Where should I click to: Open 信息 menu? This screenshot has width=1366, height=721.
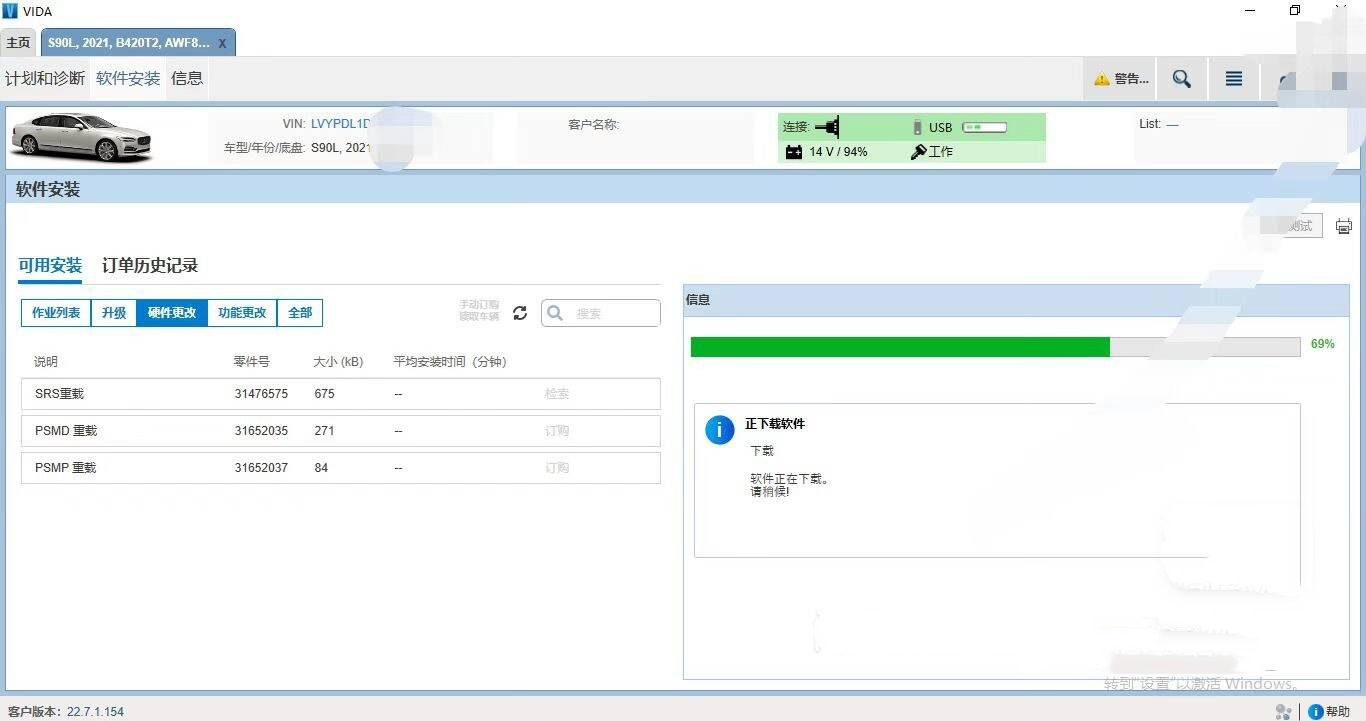pos(187,78)
